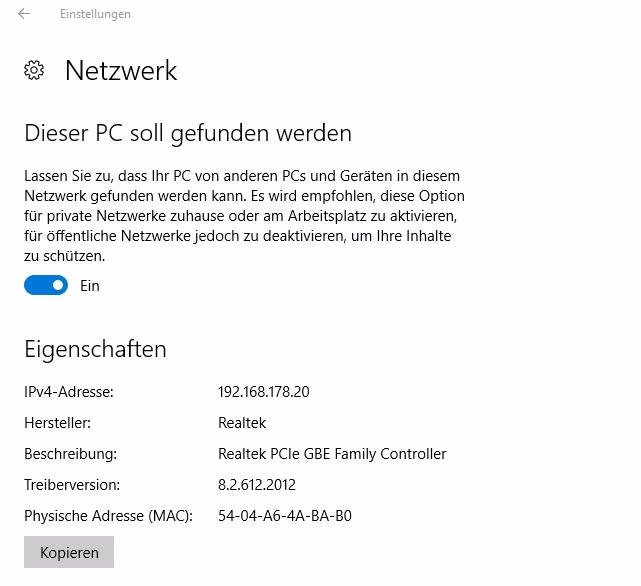Click the Kopieren button

click(x=69, y=552)
